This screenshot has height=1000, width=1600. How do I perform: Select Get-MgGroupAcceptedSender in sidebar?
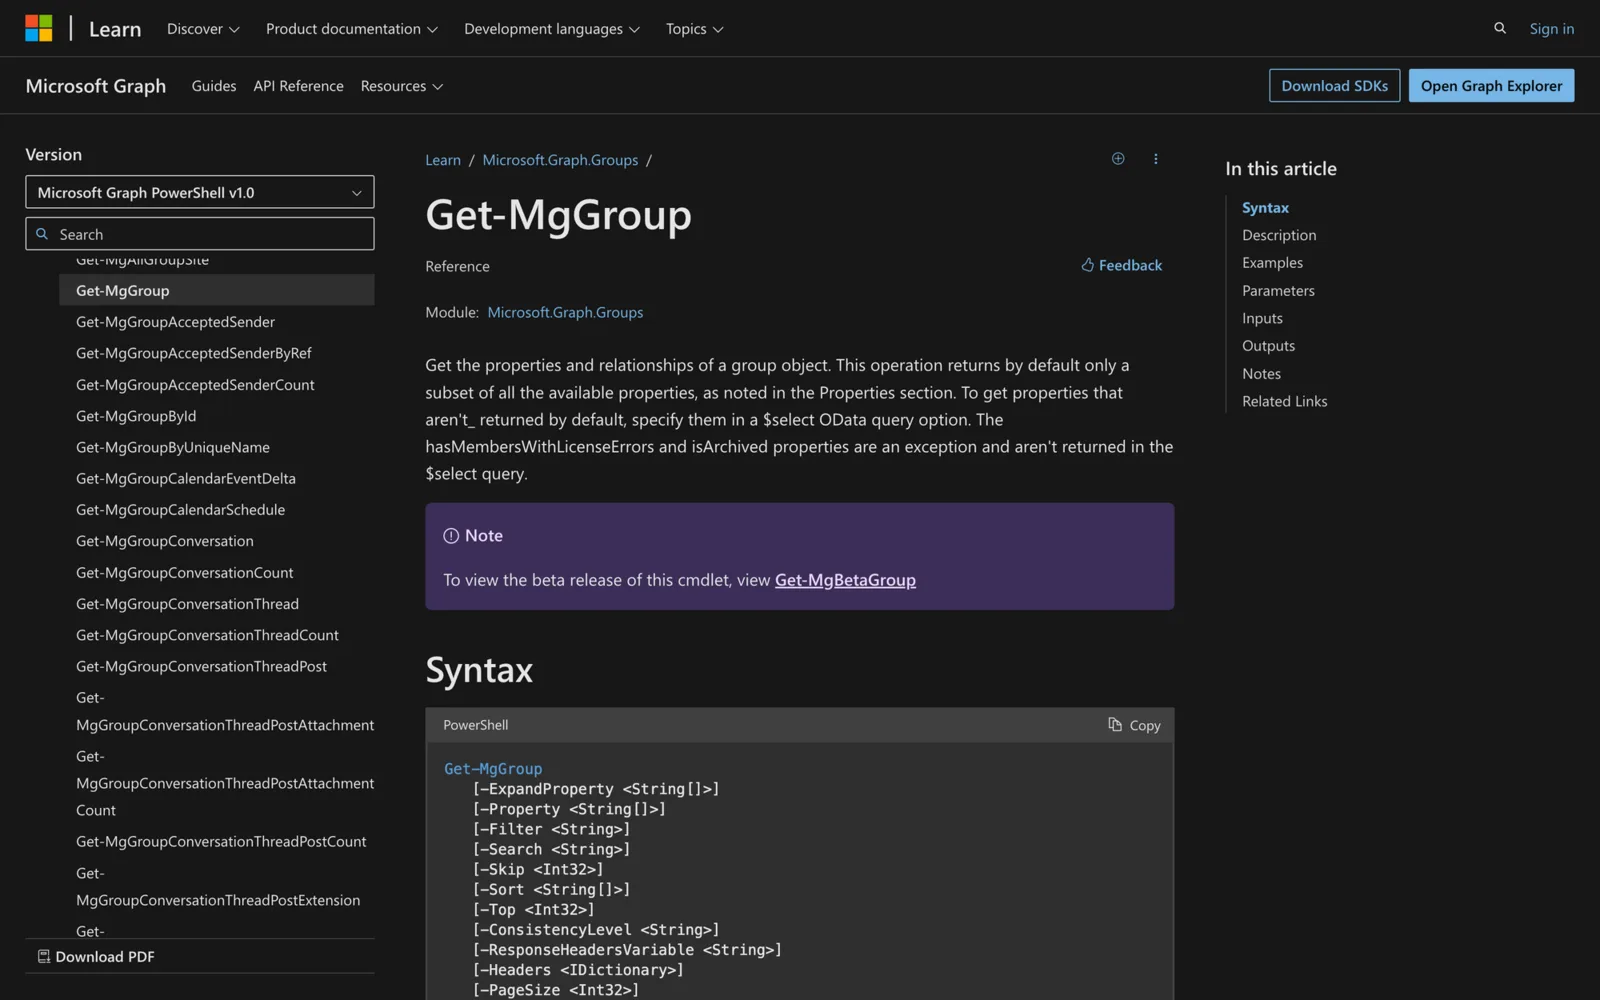click(x=175, y=322)
